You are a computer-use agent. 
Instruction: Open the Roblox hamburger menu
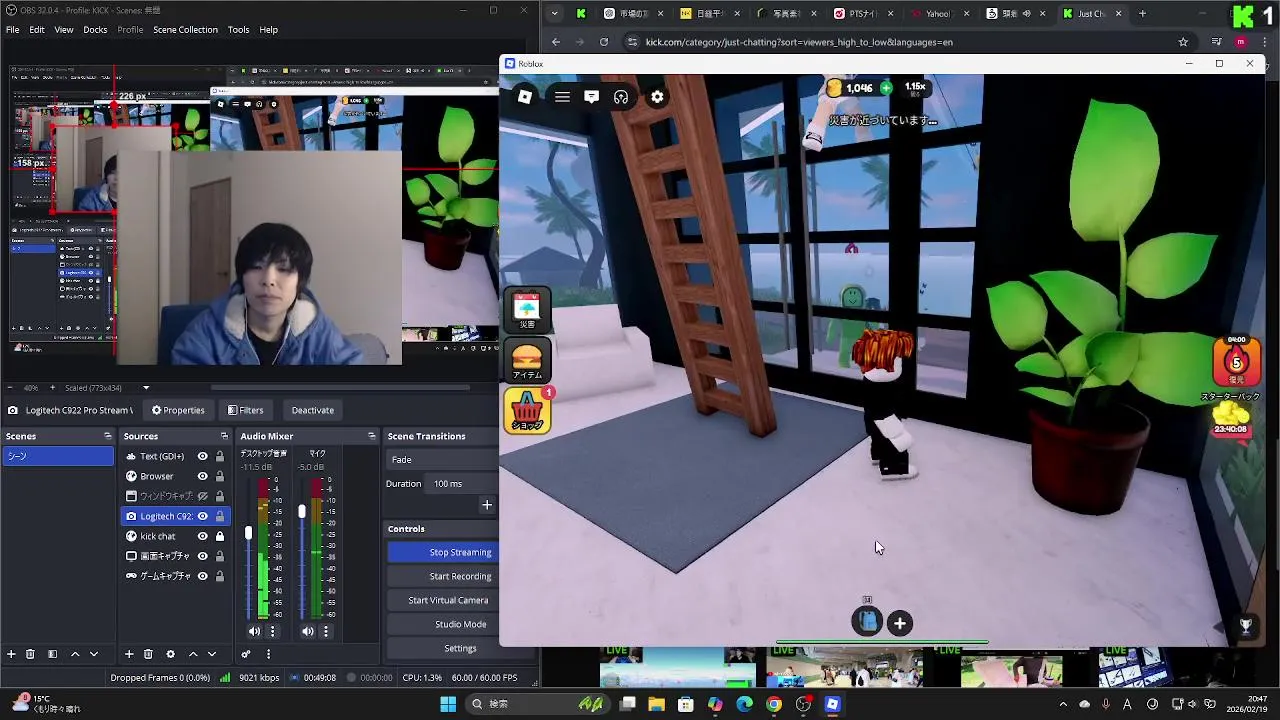(562, 97)
